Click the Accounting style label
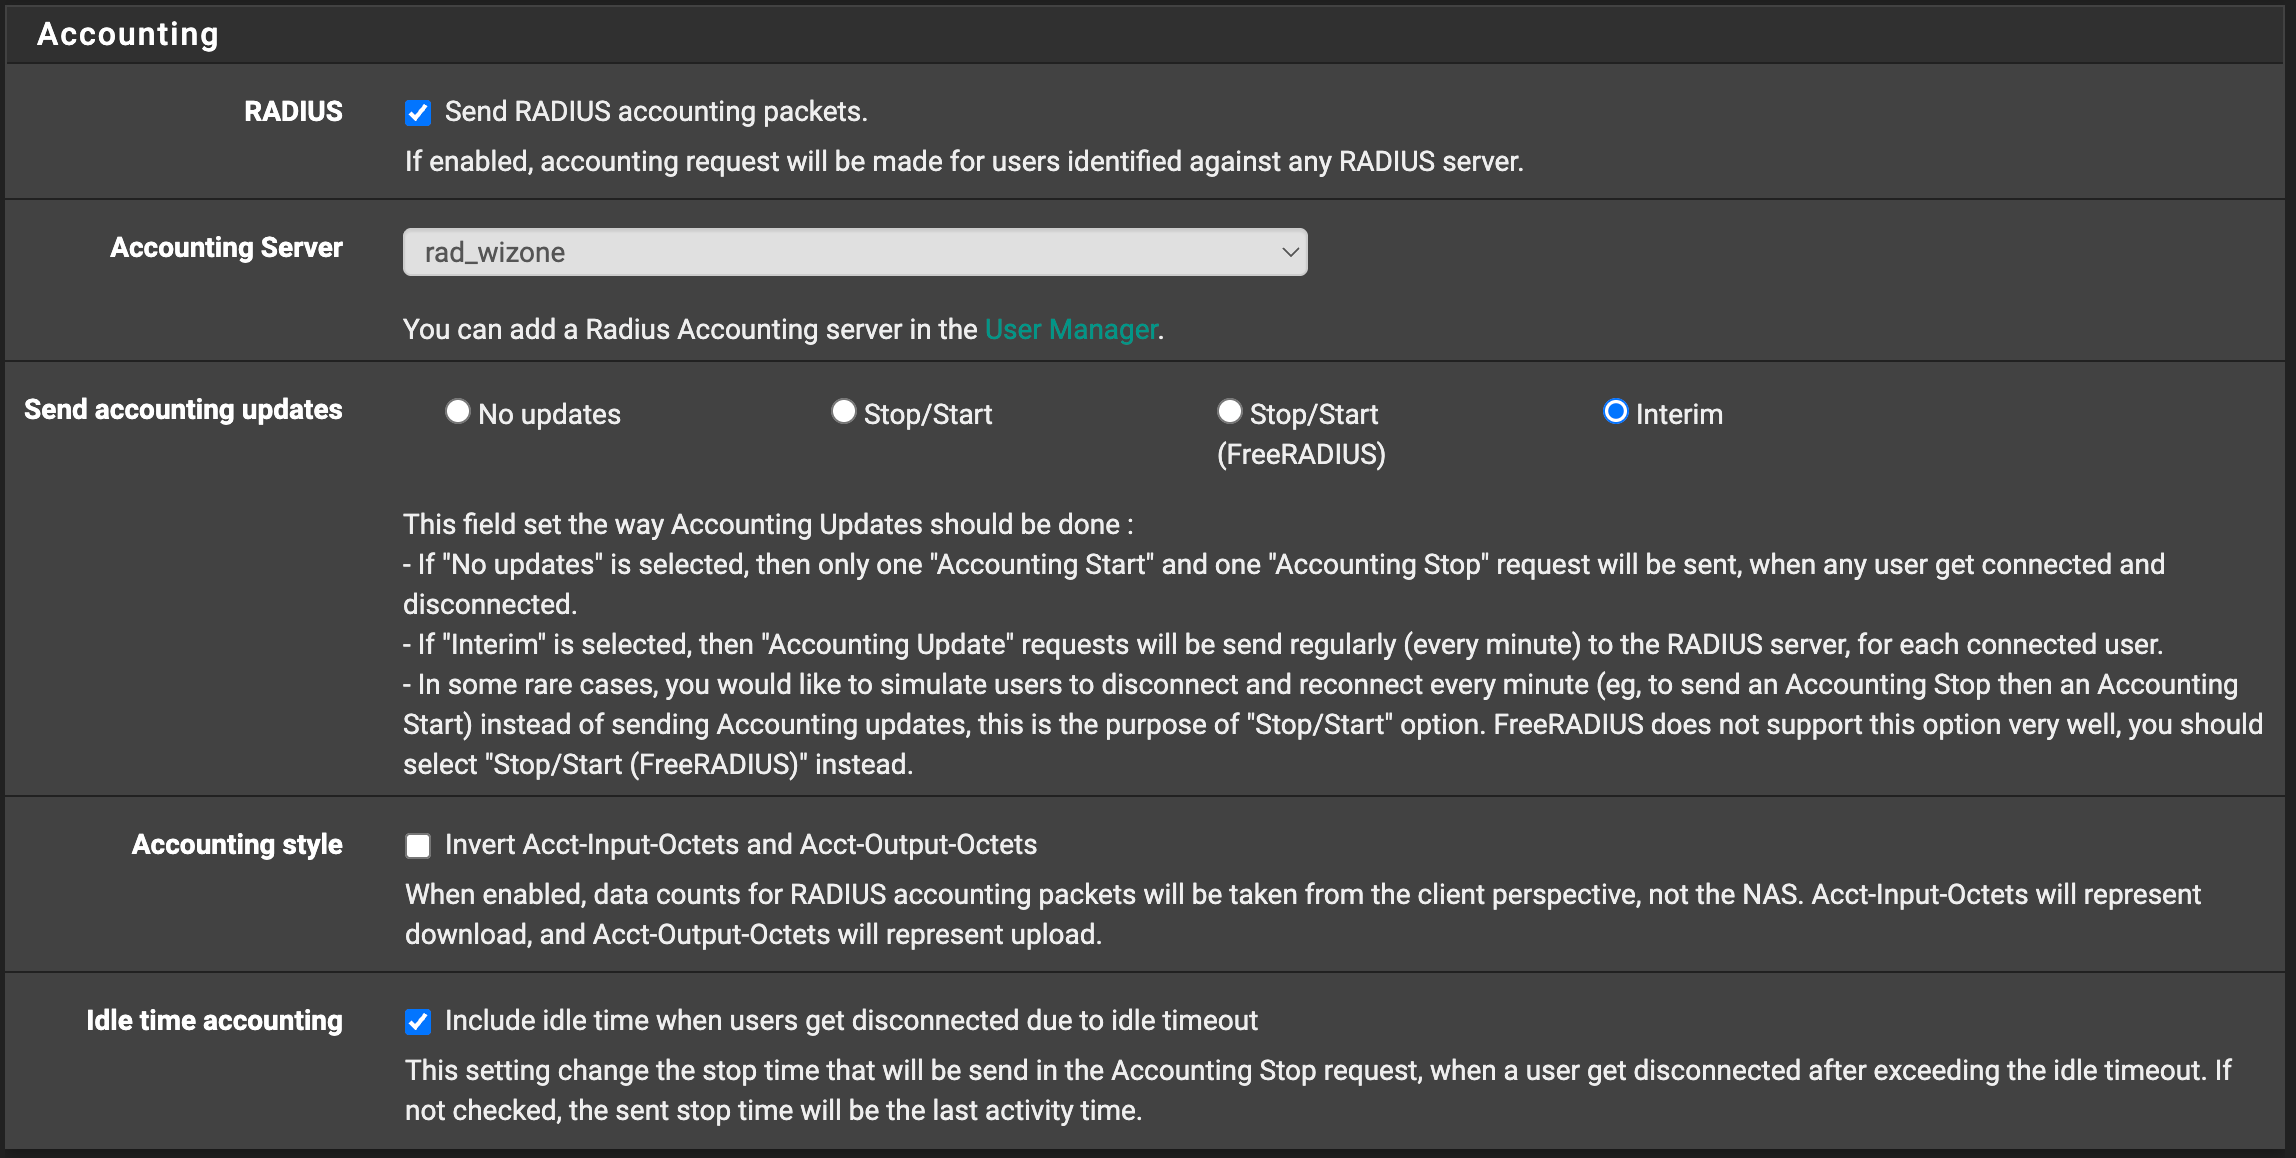Viewport: 2296px width, 1158px height. (237, 844)
